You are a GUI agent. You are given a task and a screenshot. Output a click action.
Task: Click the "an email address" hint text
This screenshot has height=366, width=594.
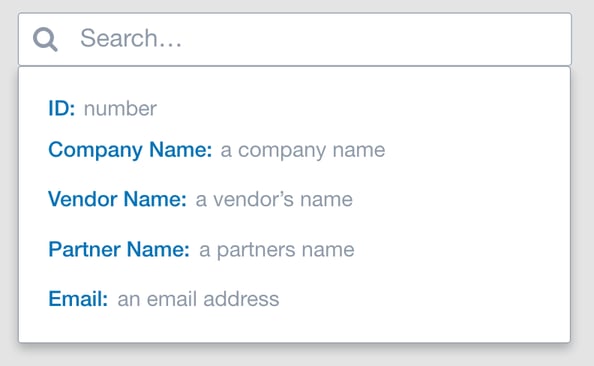point(198,299)
